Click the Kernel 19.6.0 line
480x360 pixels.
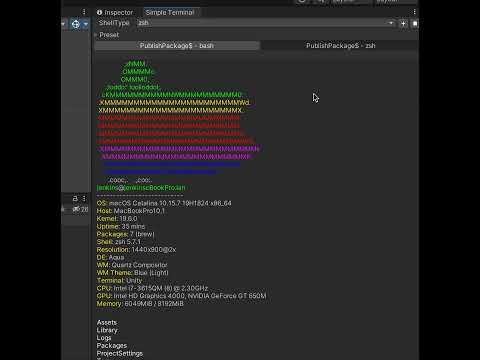coord(117,219)
